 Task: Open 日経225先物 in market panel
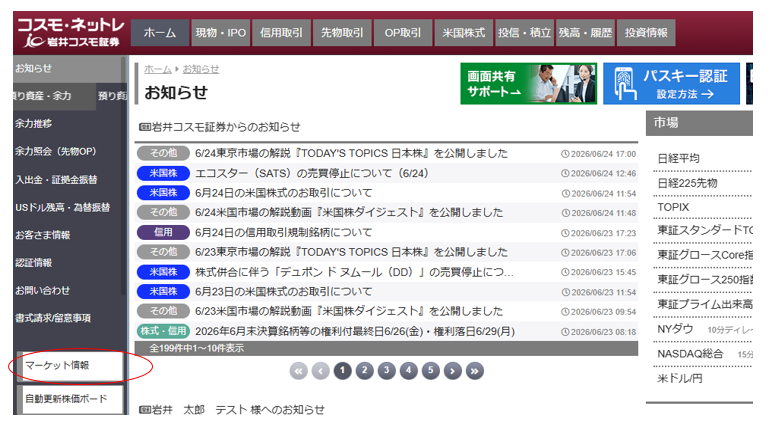click(x=687, y=183)
